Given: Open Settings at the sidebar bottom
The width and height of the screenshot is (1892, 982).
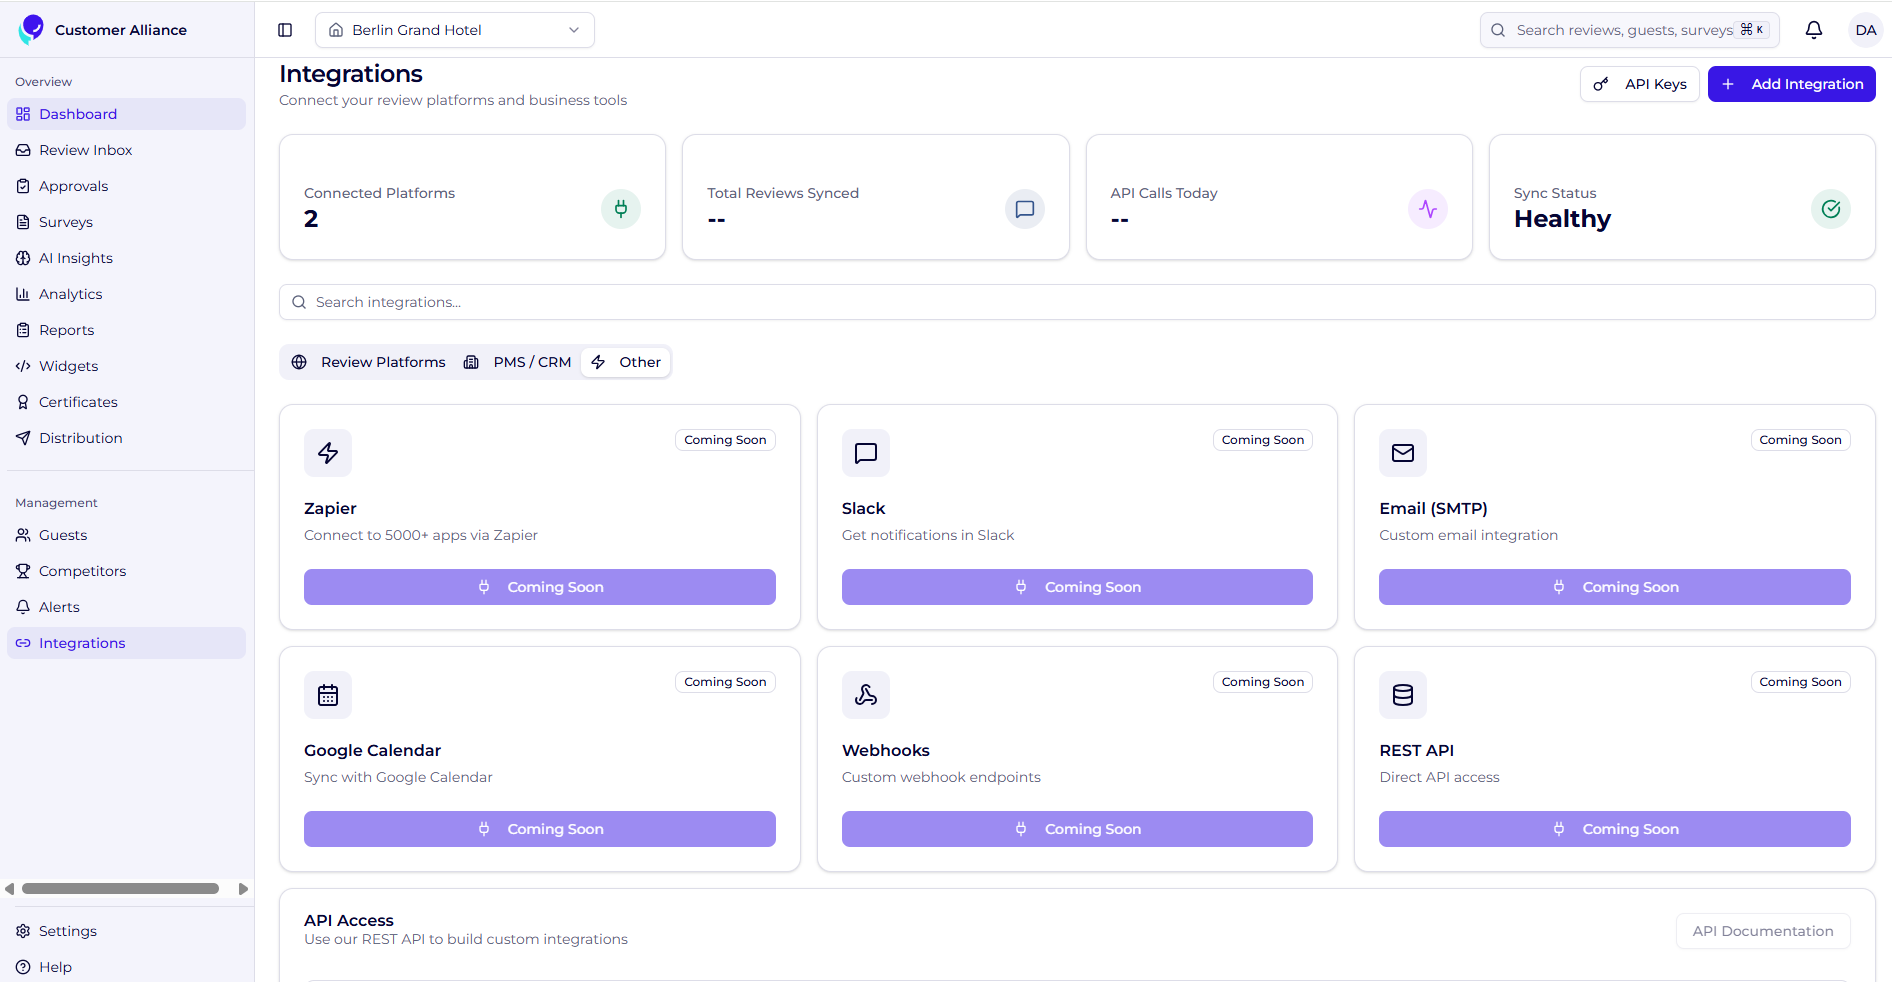Looking at the screenshot, I should click(x=126, y=931).
